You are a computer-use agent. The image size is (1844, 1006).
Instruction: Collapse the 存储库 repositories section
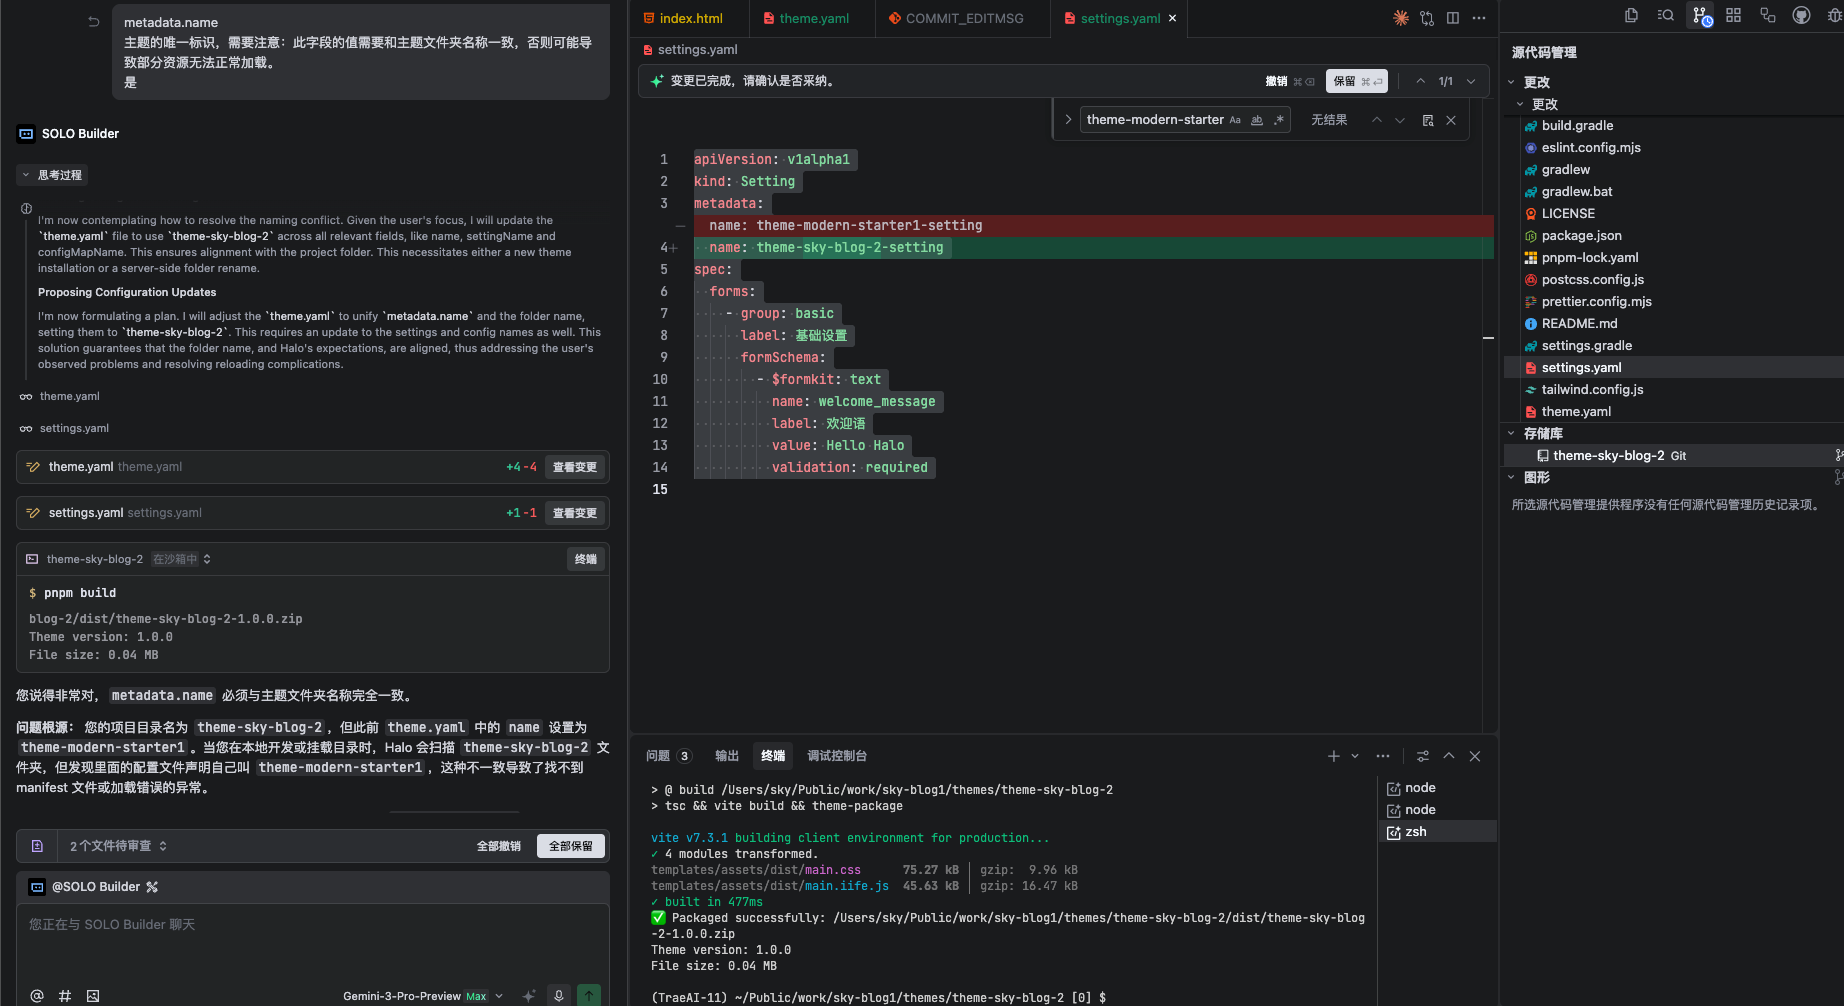pos(1511,433)
